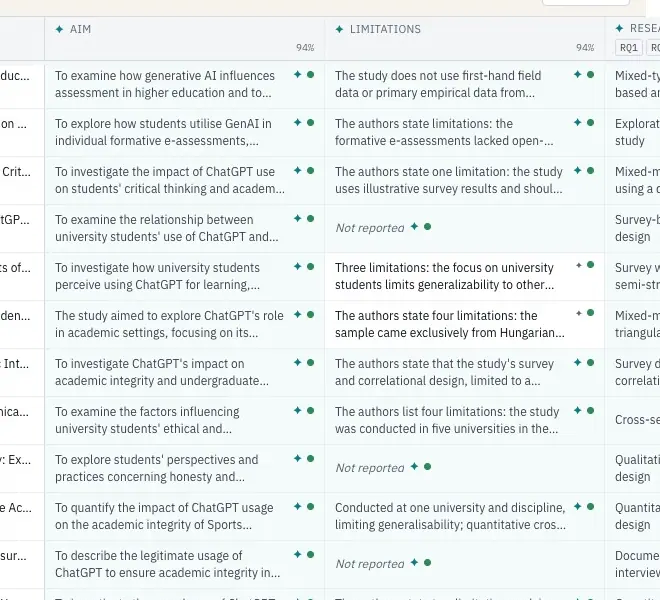Viewport: 660px width, 600px height.
Task: Select first 'Not reported' limitations text
Action: pyautogui.click(x=370, y=228)
